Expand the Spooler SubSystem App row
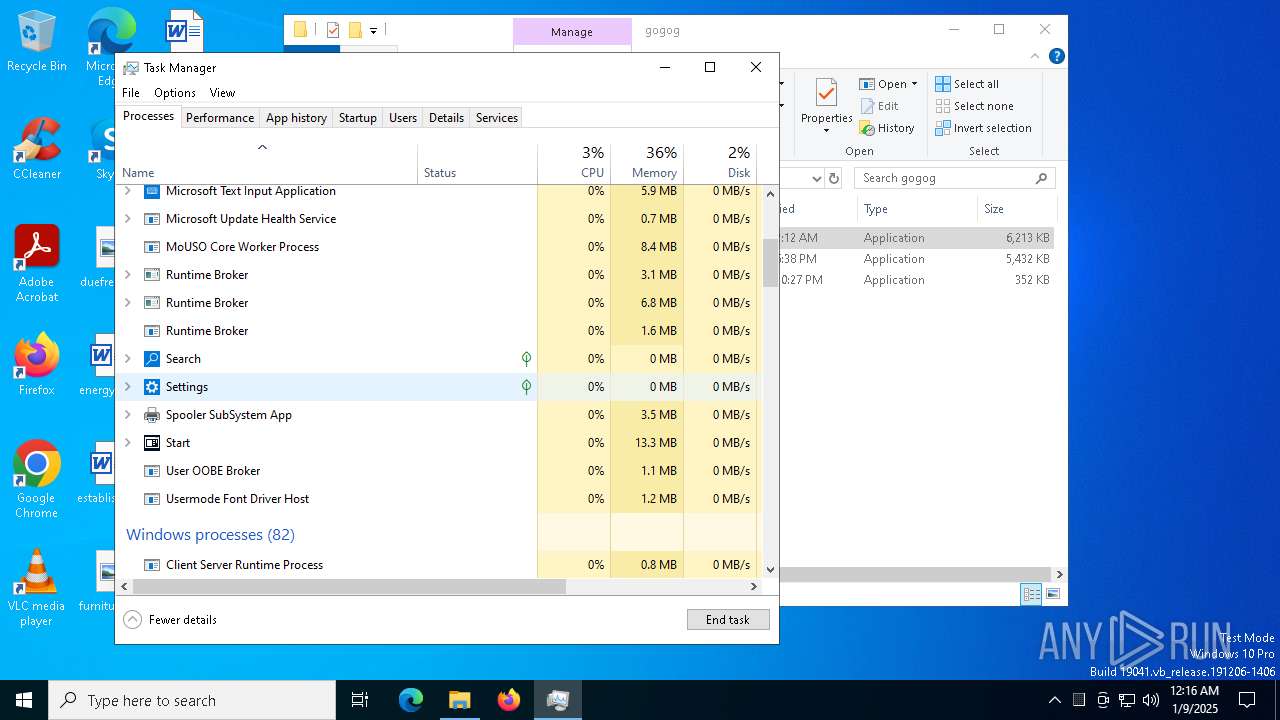1280x720 pixels. click(x=127, y=415)
